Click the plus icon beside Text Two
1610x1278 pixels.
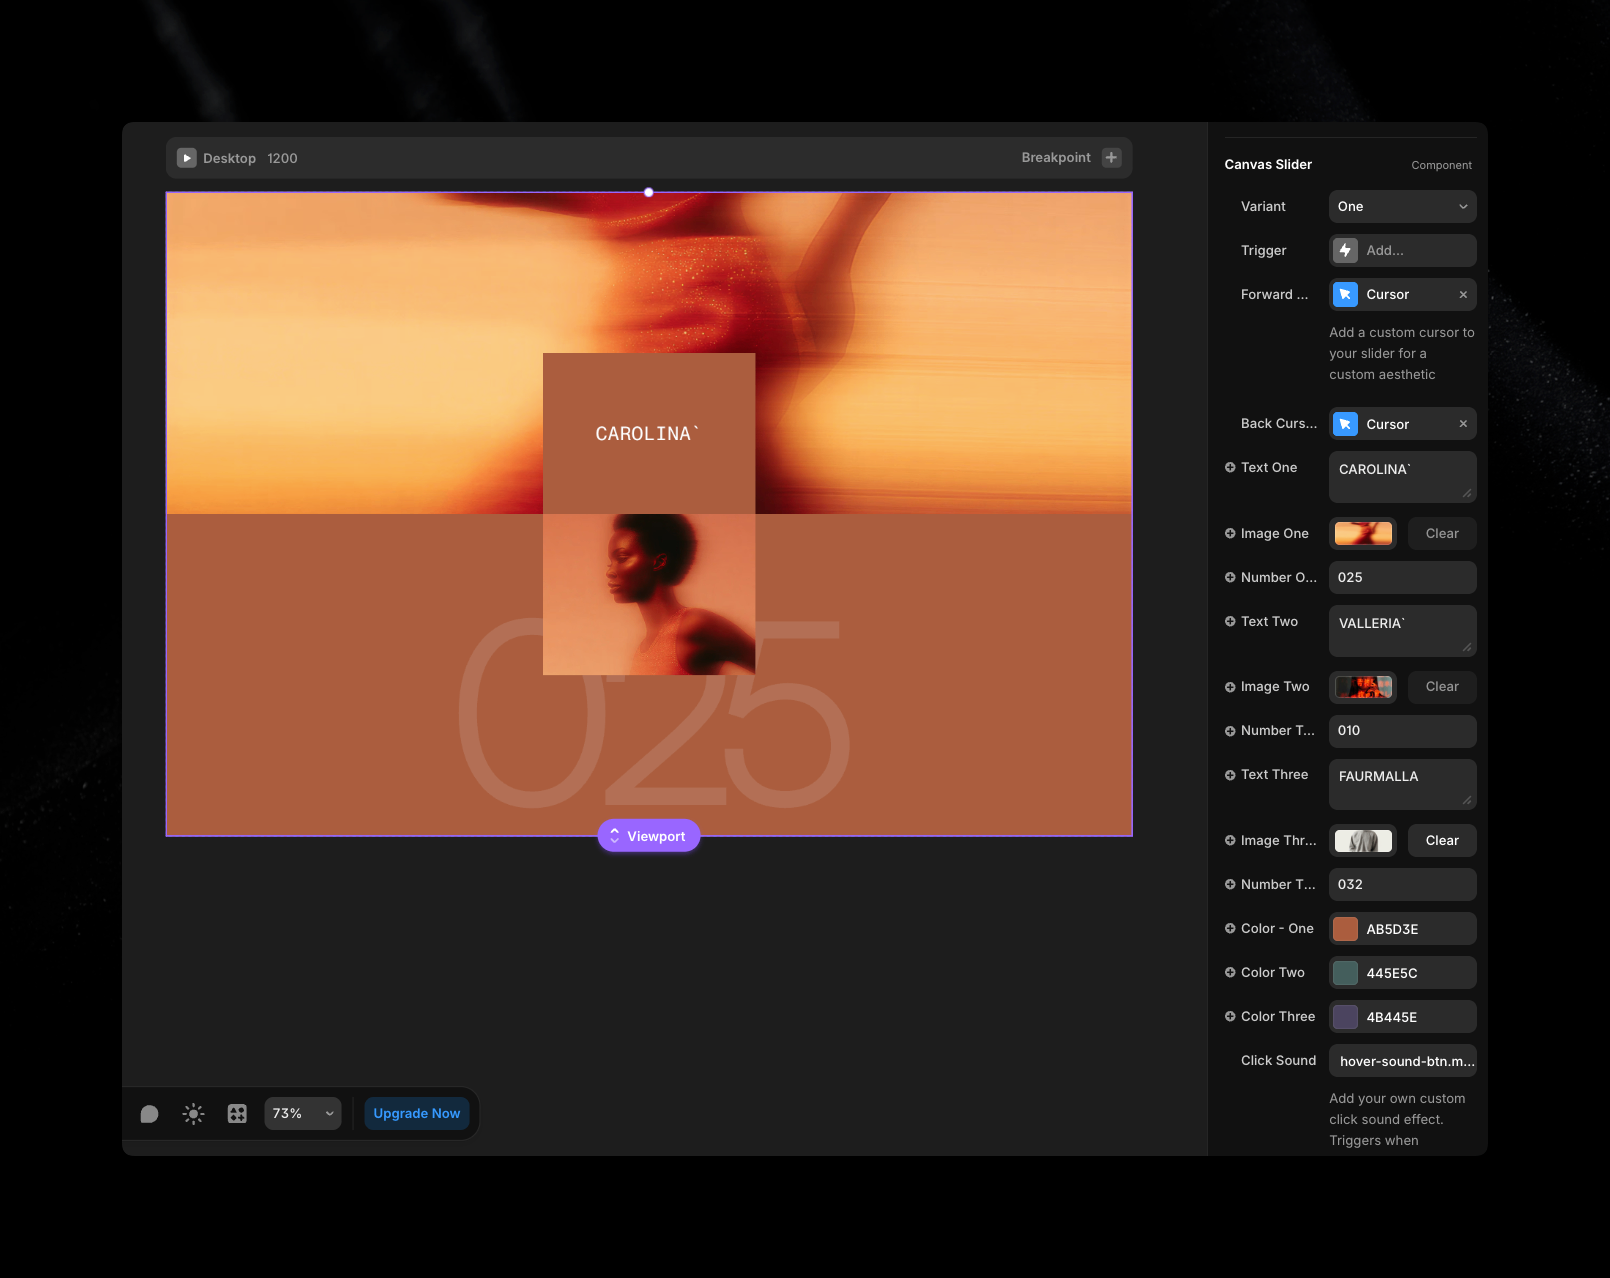click(1230, 622)
